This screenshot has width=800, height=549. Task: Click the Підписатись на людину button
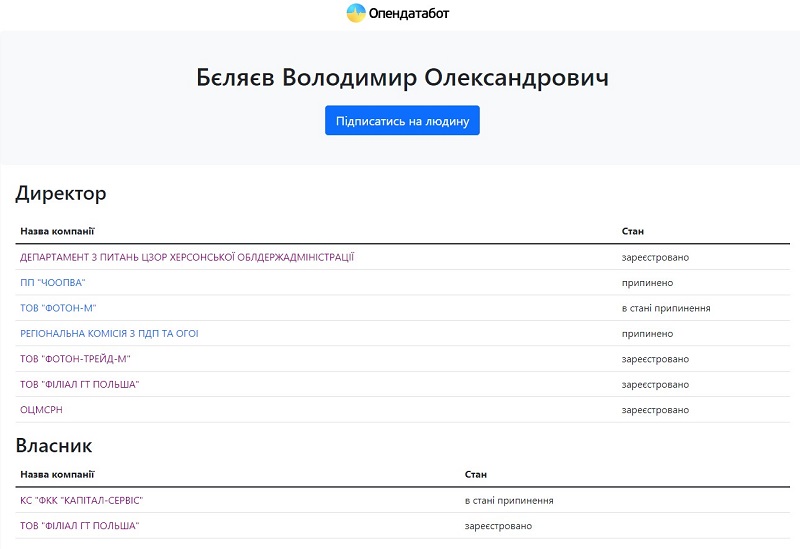(x=402, y=120)
